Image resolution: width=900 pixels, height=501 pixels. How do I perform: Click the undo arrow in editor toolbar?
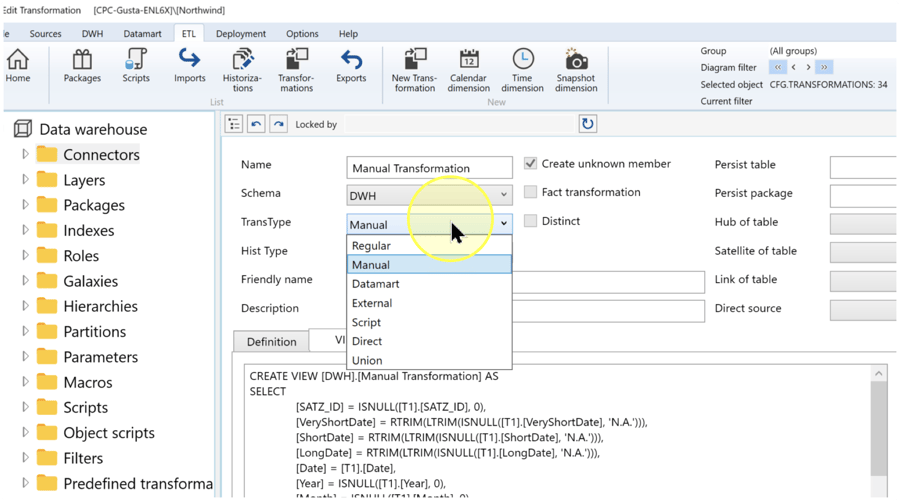[256, 124]
